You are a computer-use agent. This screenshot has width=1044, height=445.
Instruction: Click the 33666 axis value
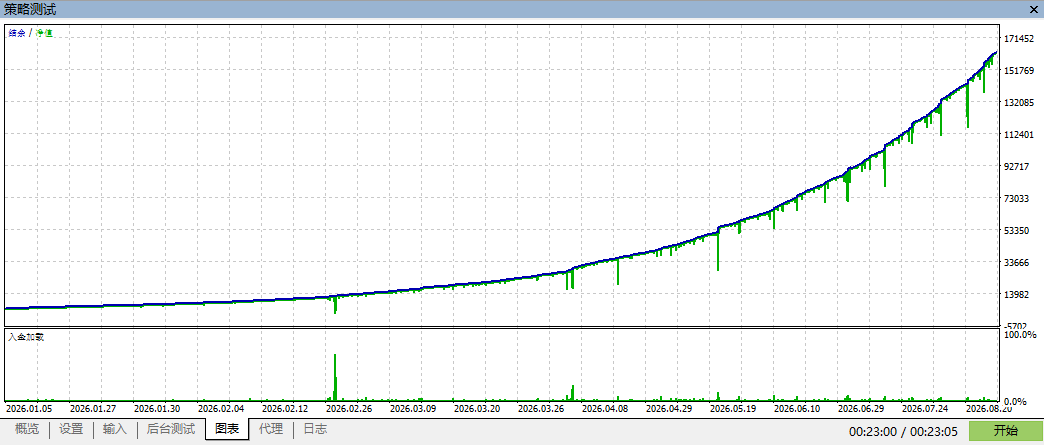pyautogui.click(x=1017, y=262)
